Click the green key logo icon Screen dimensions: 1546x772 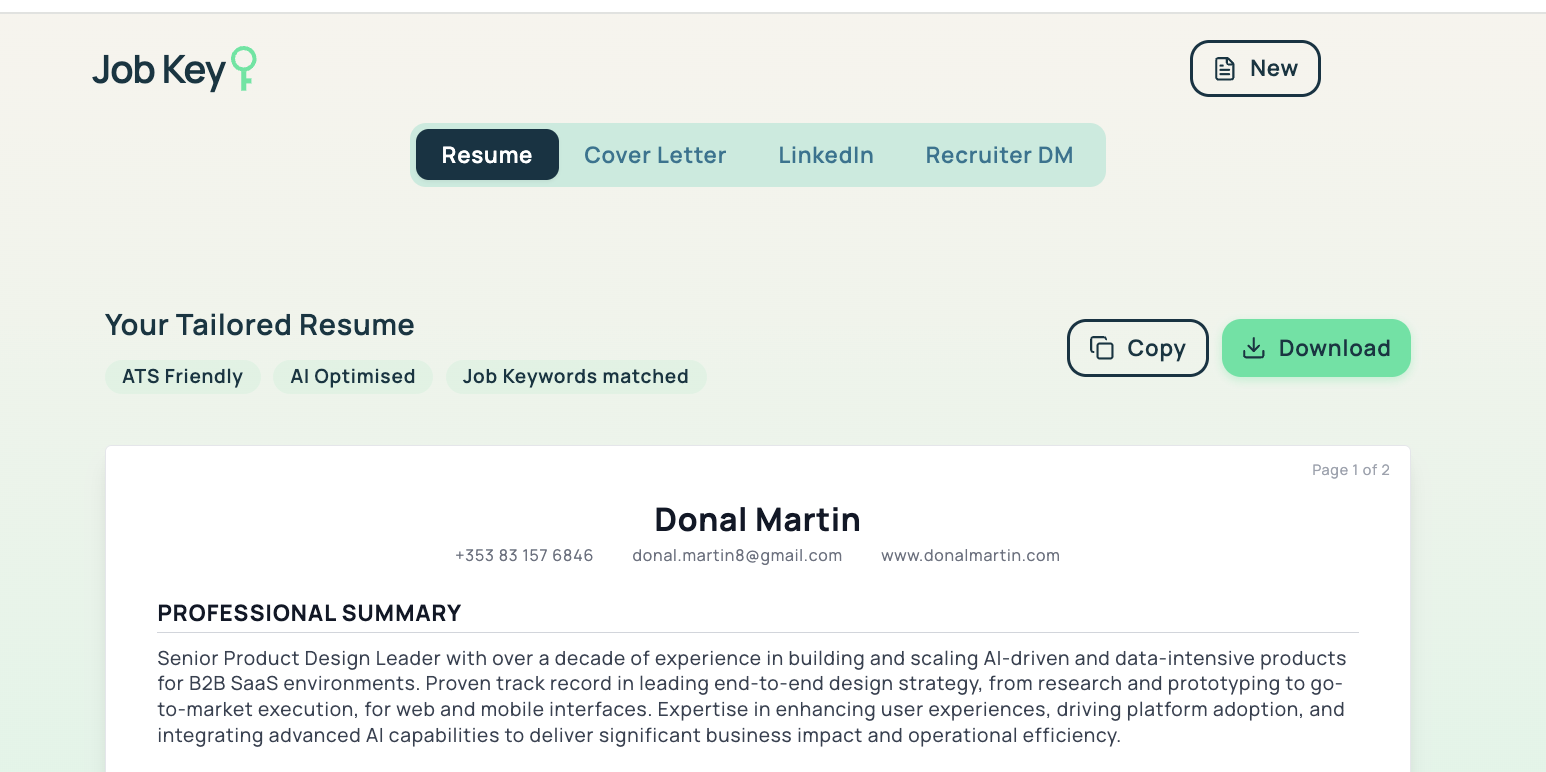pos(243,69)
